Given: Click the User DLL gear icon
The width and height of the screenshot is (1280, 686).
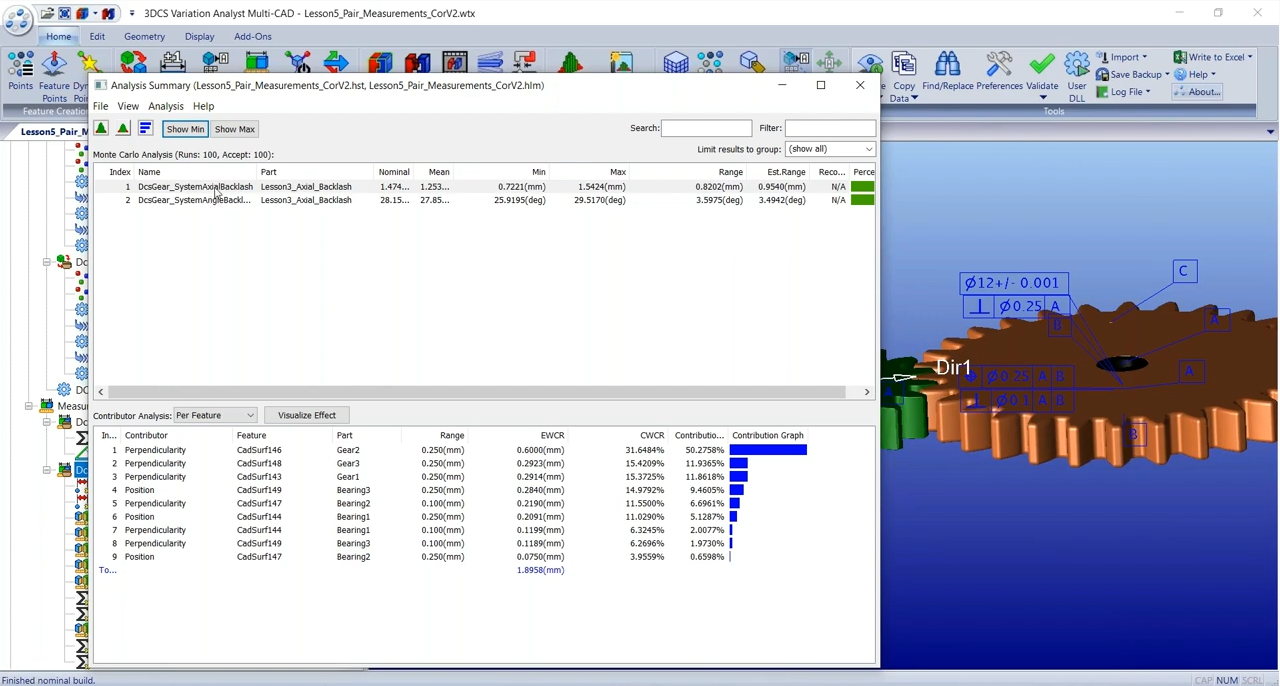Looking at the screenshot, I should point(1077,65).
